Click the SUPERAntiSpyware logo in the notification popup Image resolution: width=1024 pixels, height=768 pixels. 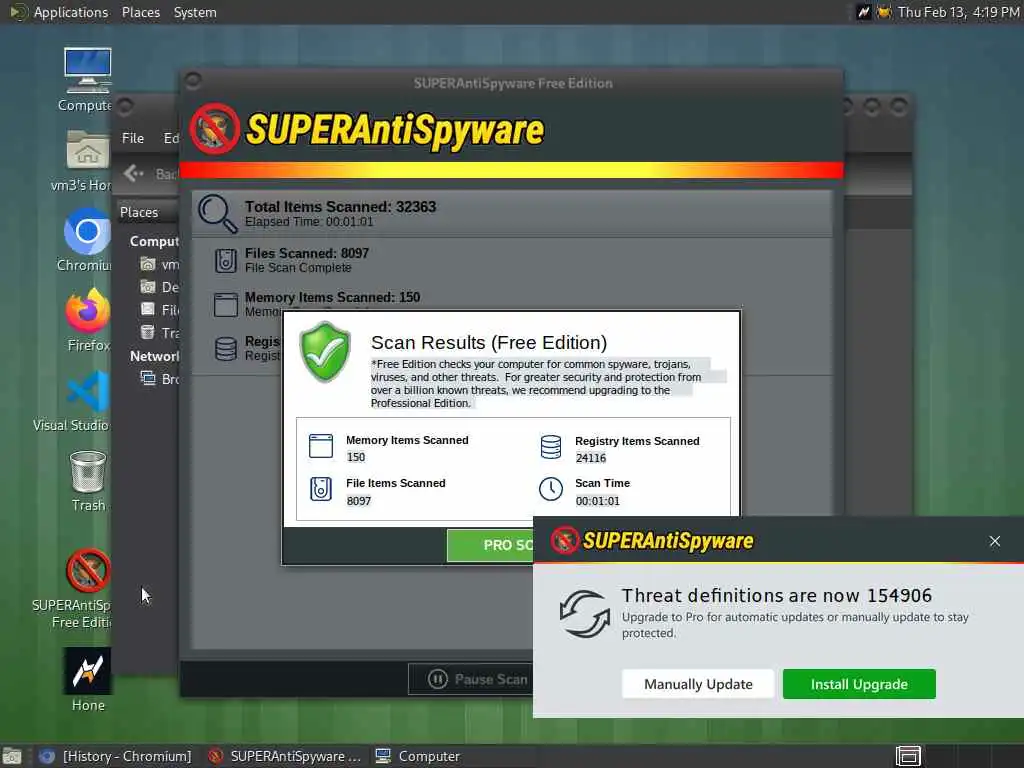652,541
